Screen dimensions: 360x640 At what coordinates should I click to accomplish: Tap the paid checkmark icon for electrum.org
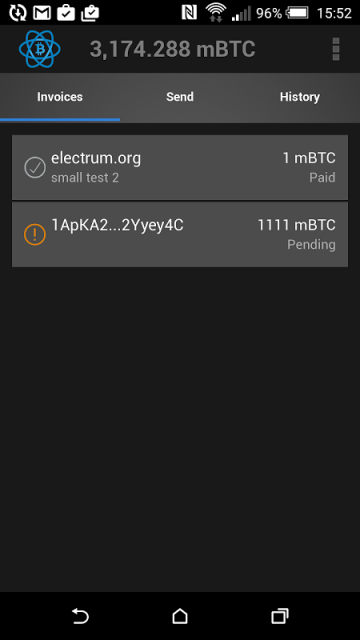35,167
